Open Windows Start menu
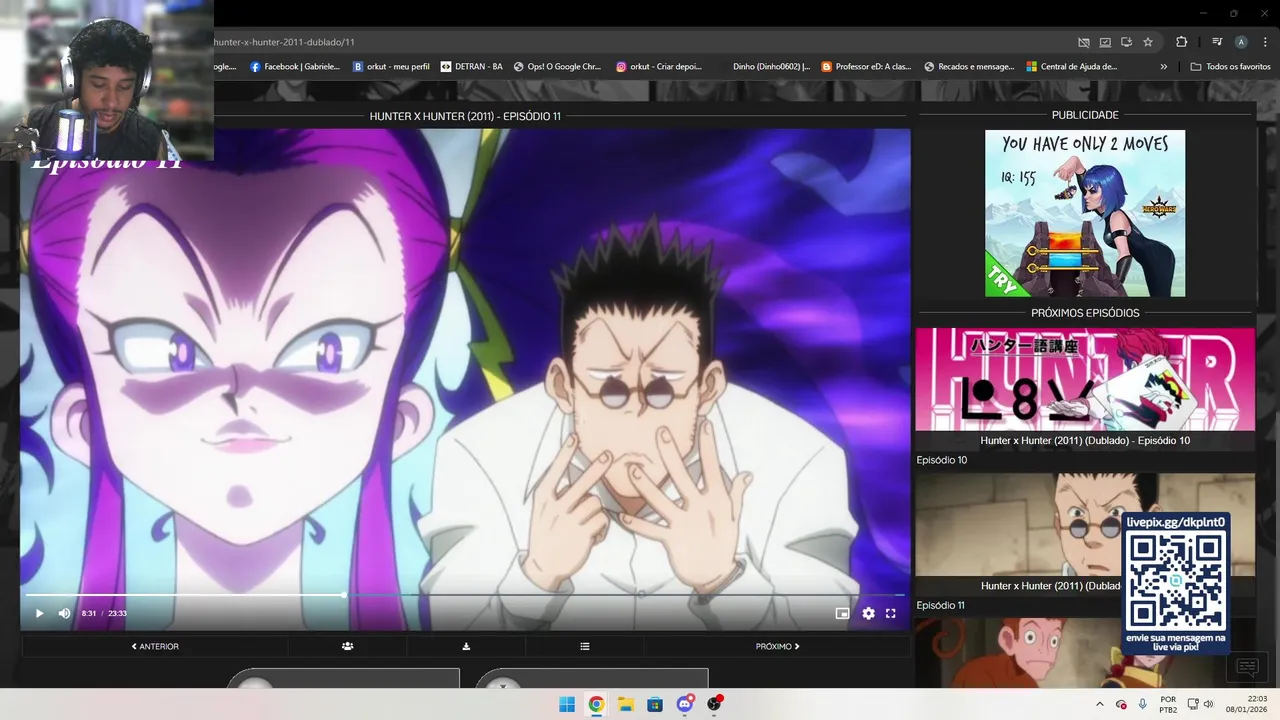The height and width of the screenshot is (720, 1280). coord(567,704)
